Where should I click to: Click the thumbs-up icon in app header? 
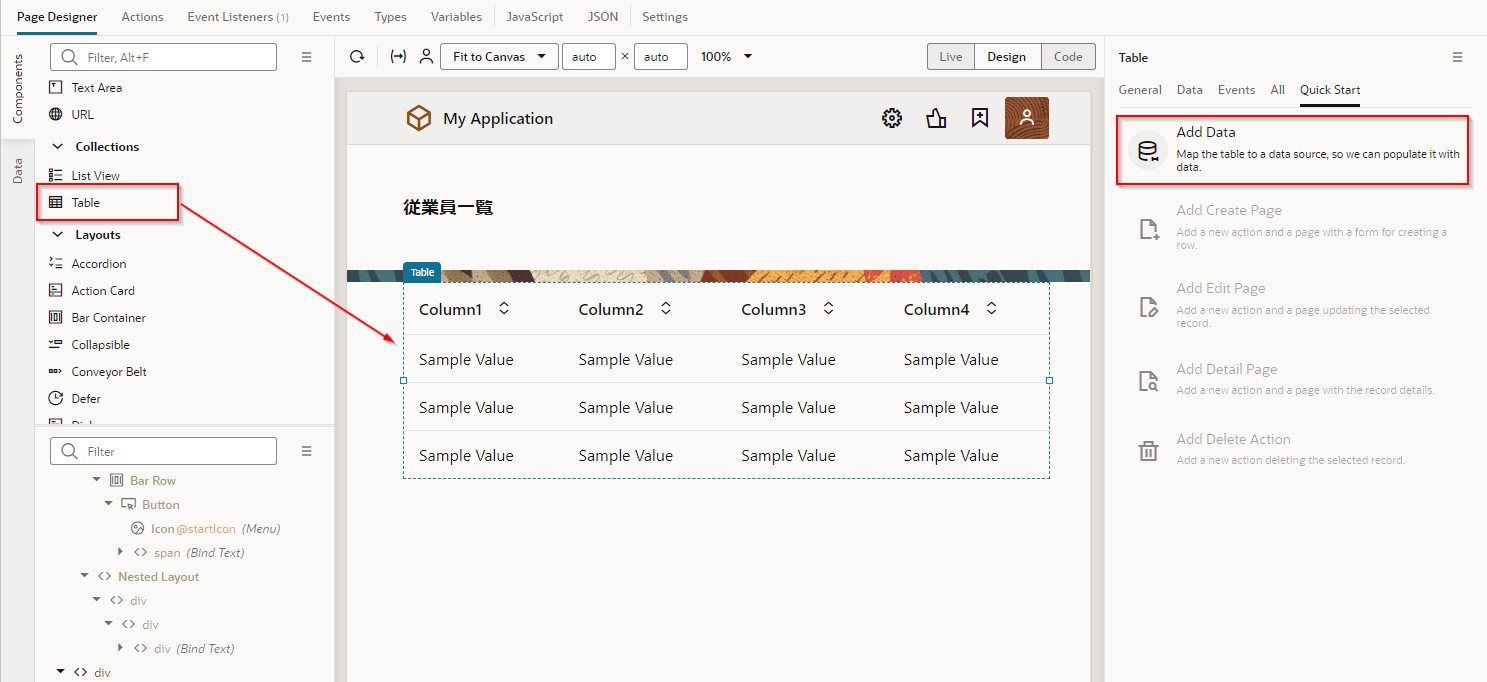tap(936, 118)
